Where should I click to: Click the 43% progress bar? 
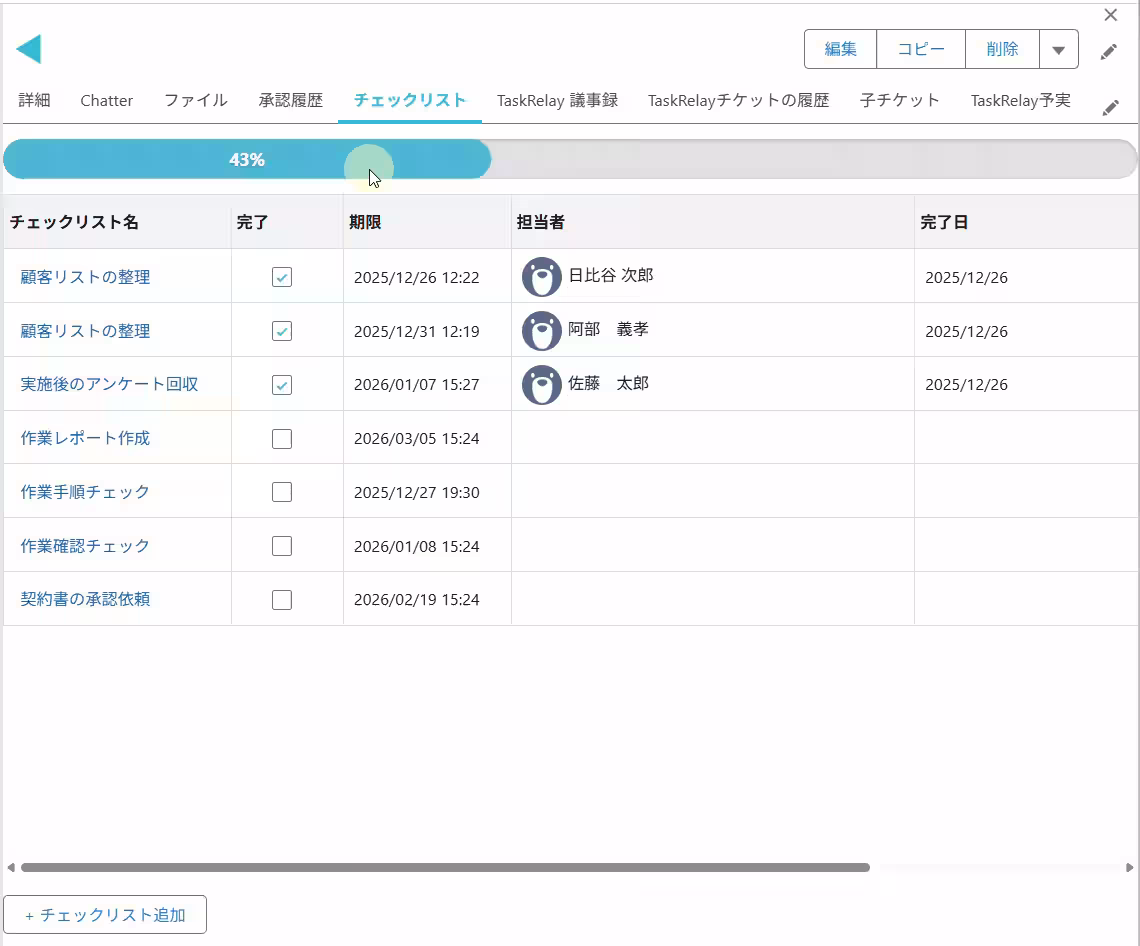247,160
